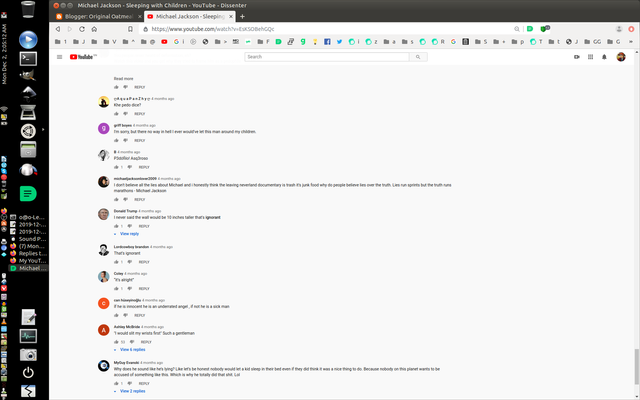Open the YouTube notifications bell

[604, 57]
